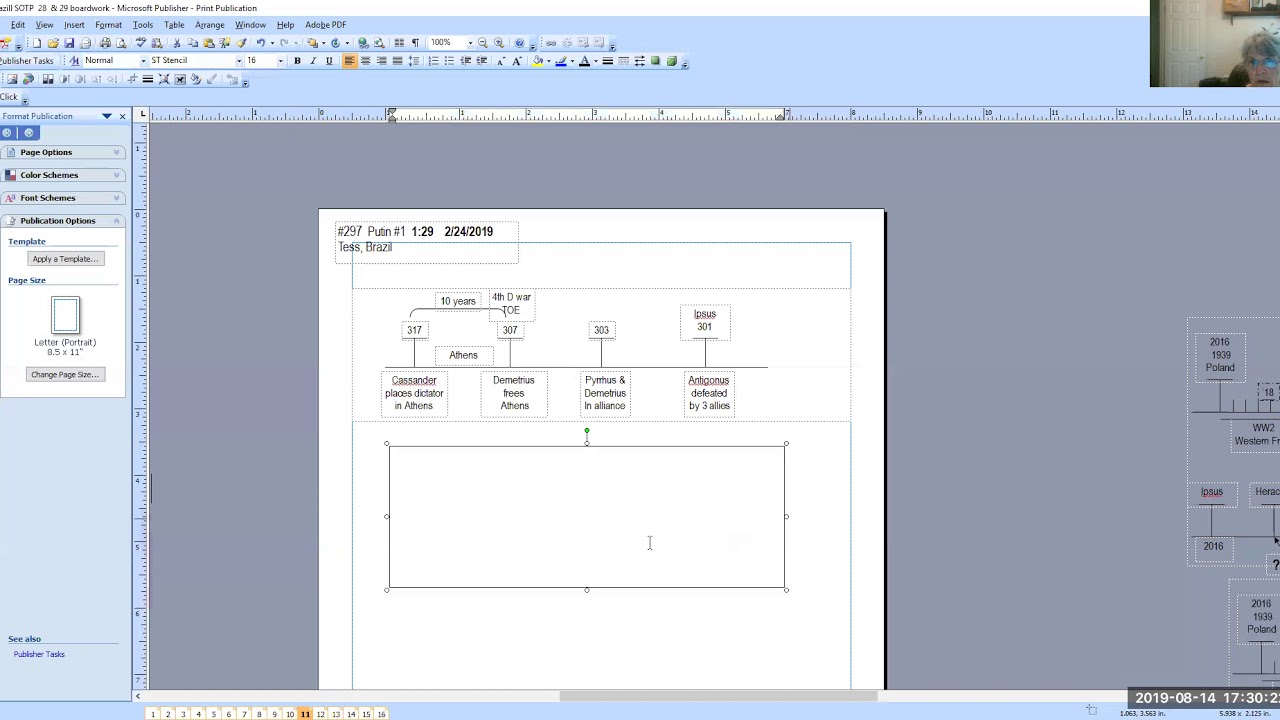
Task: Go to page 1 in page sorter
Action: (x=153, y=714)
